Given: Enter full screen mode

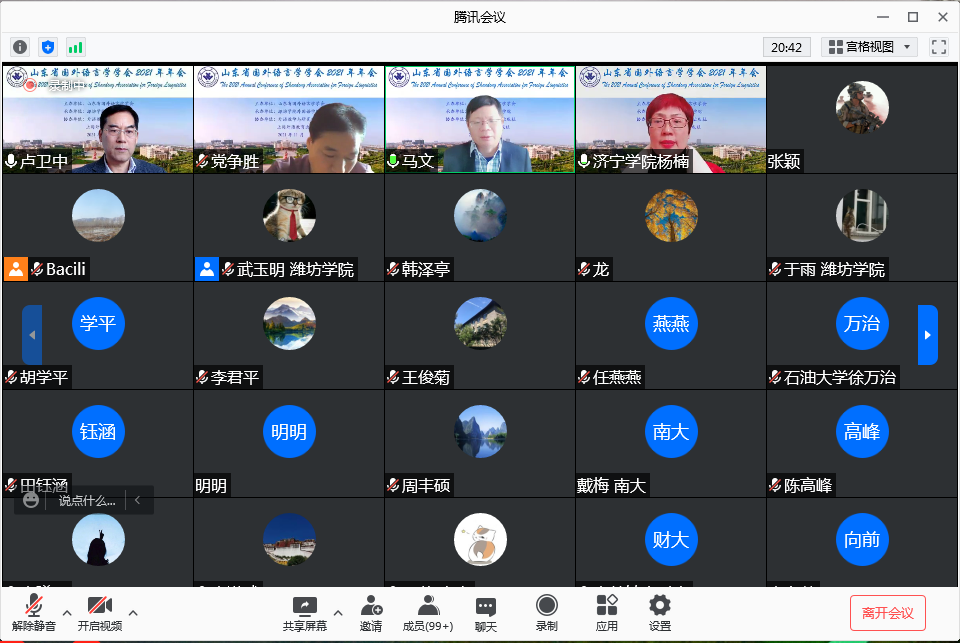Looking at the screenshot, I should [x=938, y=47].
